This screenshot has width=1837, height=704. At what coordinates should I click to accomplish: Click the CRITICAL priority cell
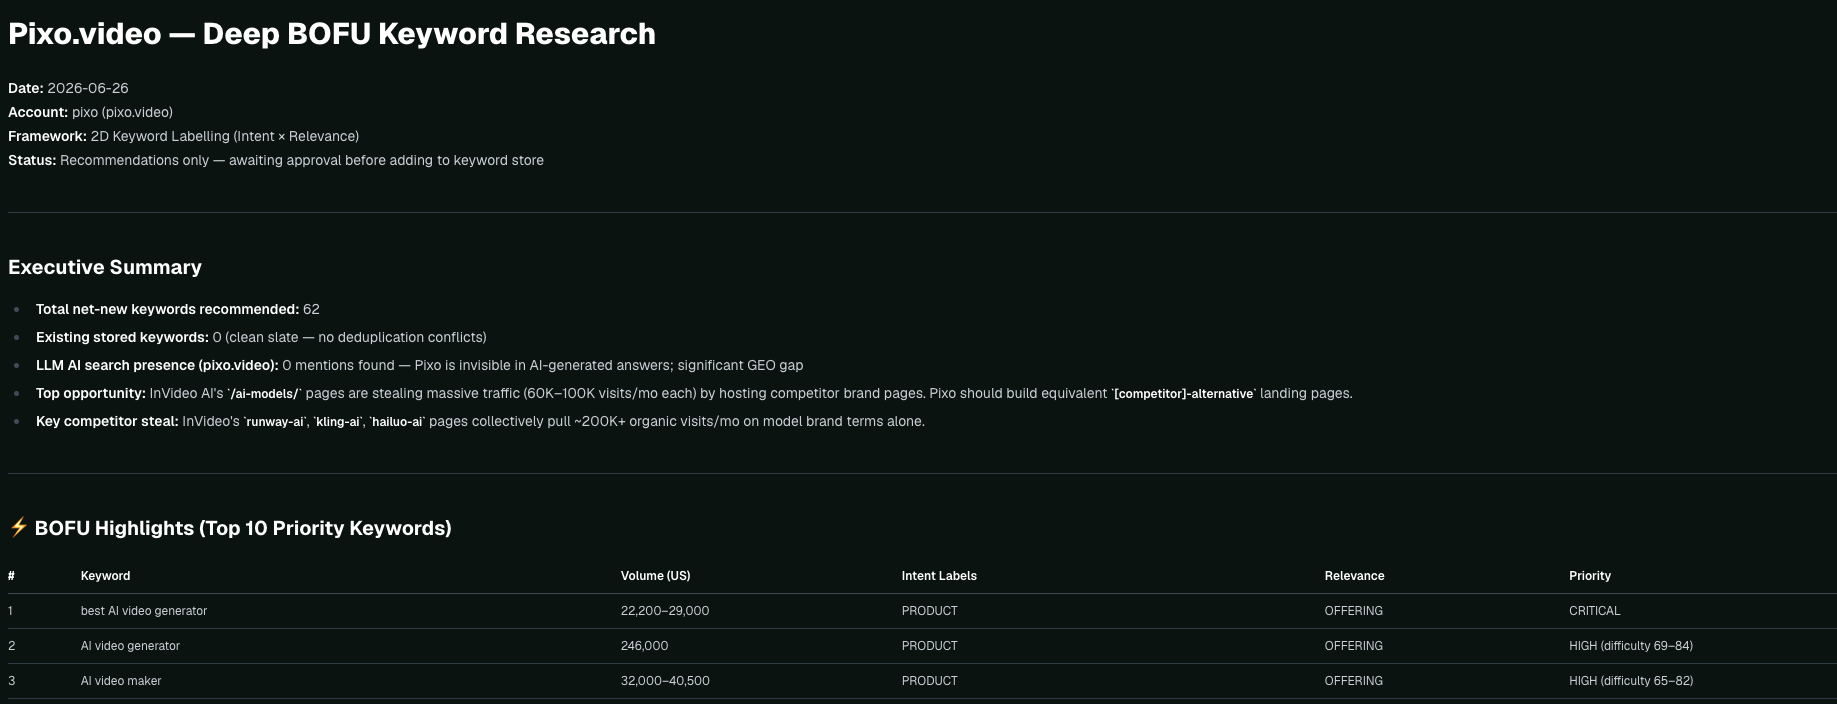[x=1594, y=611]
